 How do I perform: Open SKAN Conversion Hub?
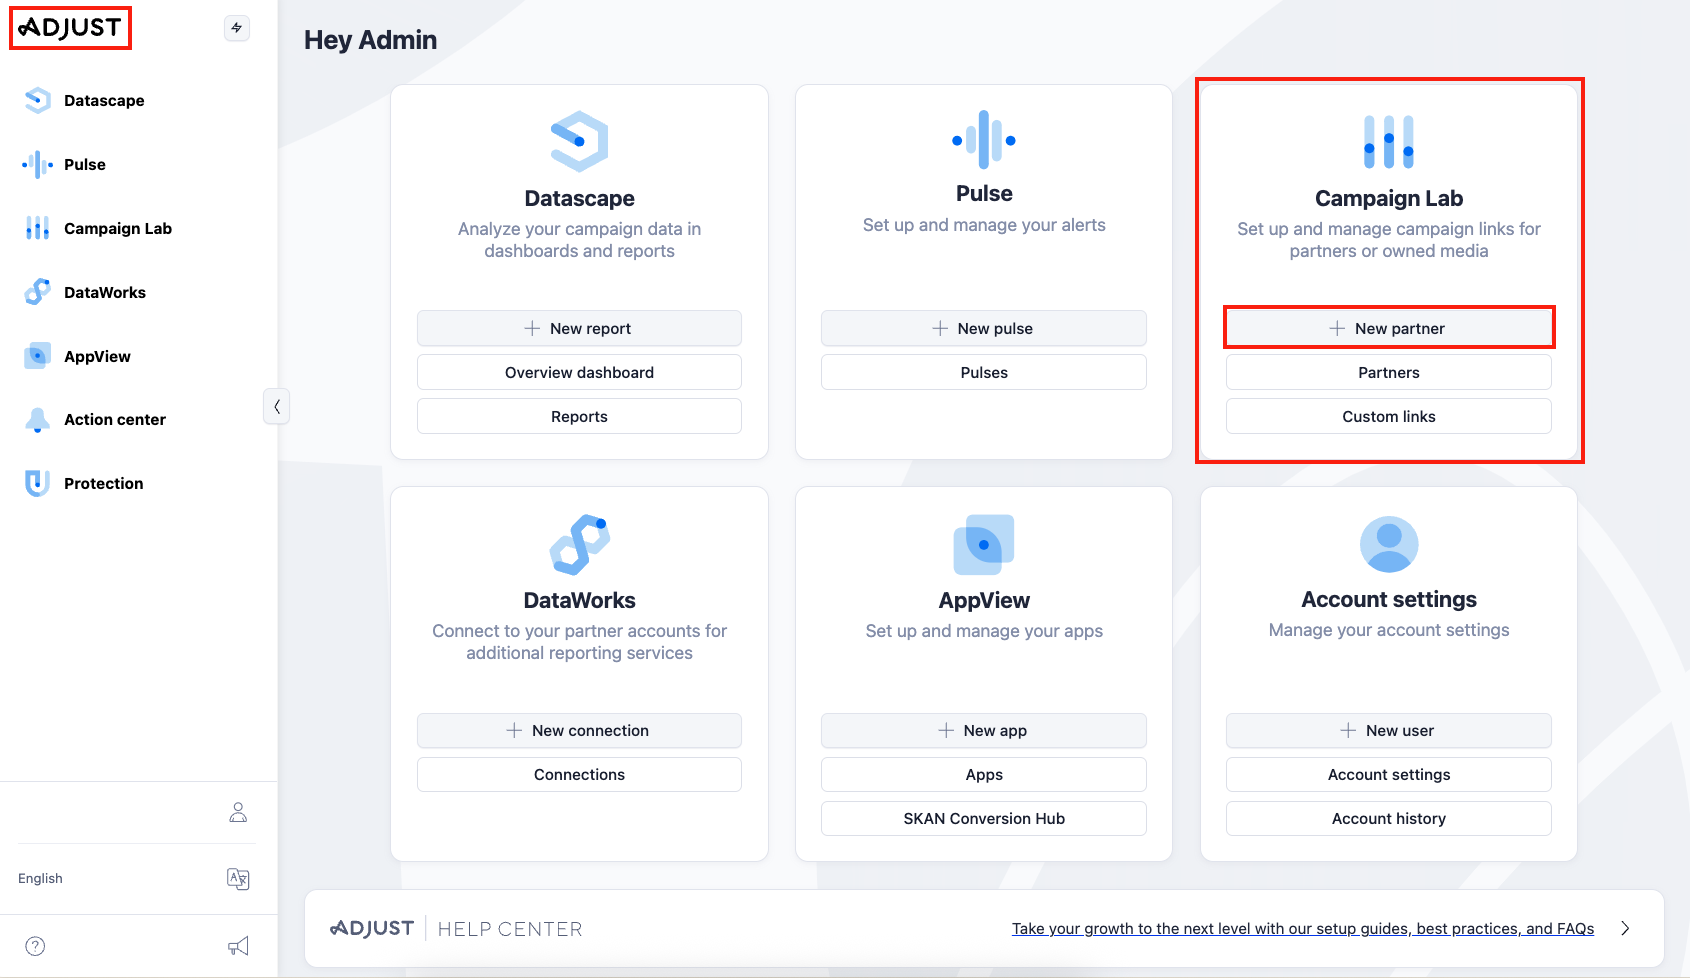(x=984, y=818)
